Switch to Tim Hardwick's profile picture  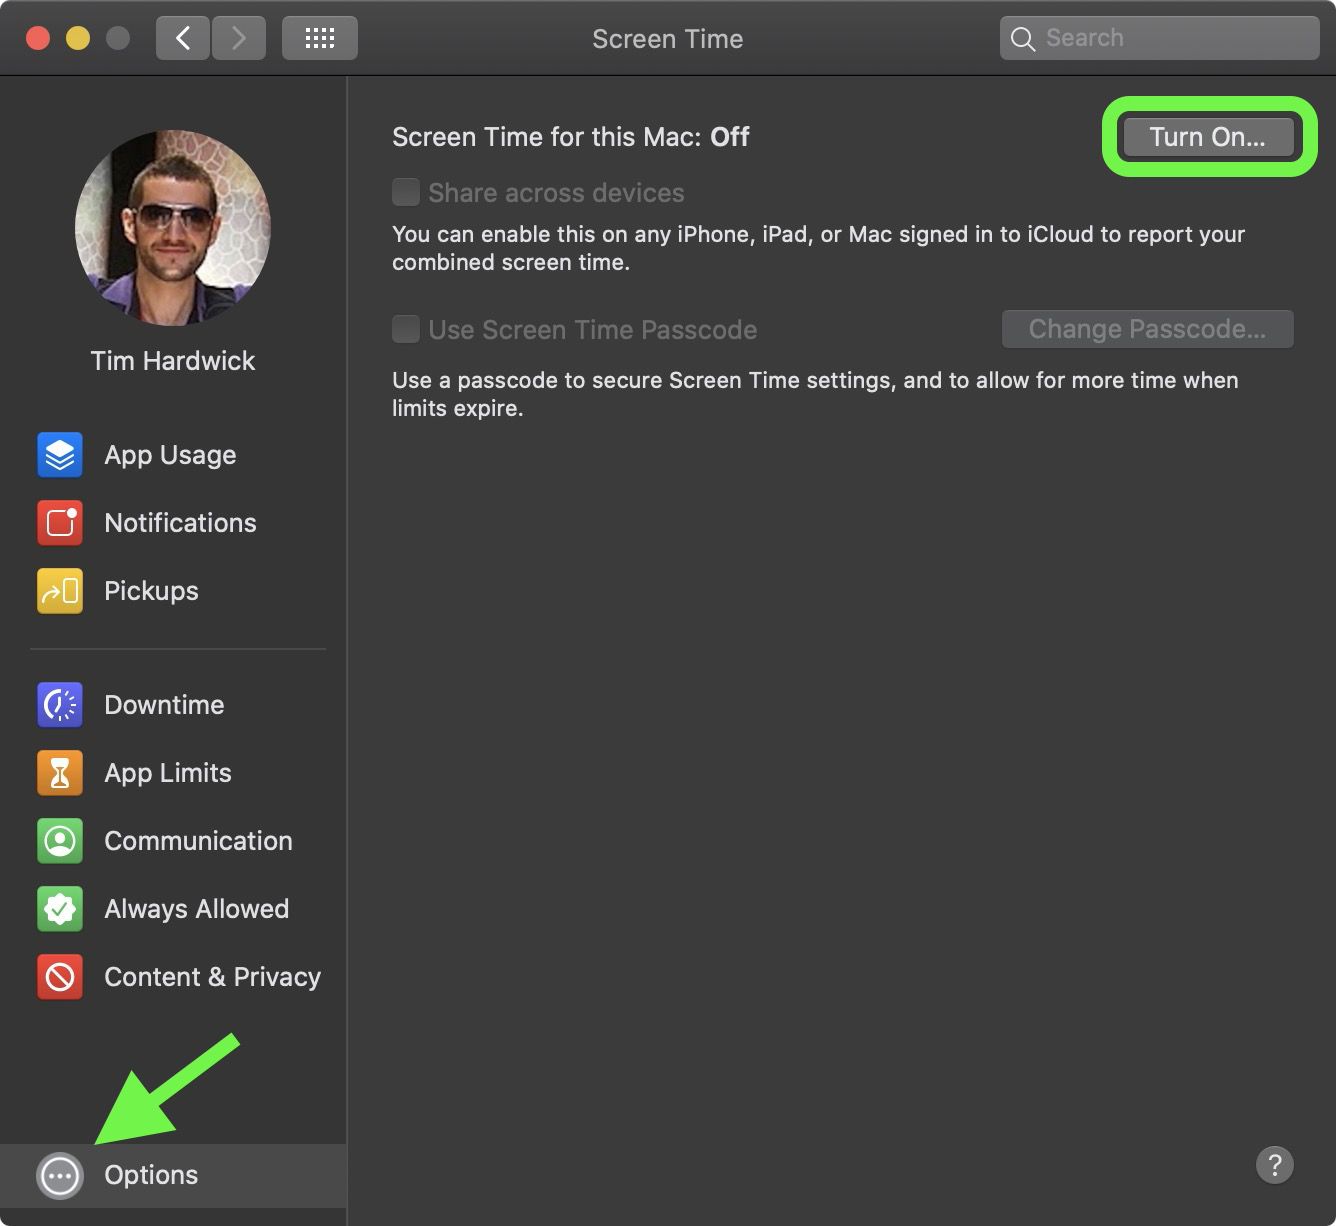[172, 228]
